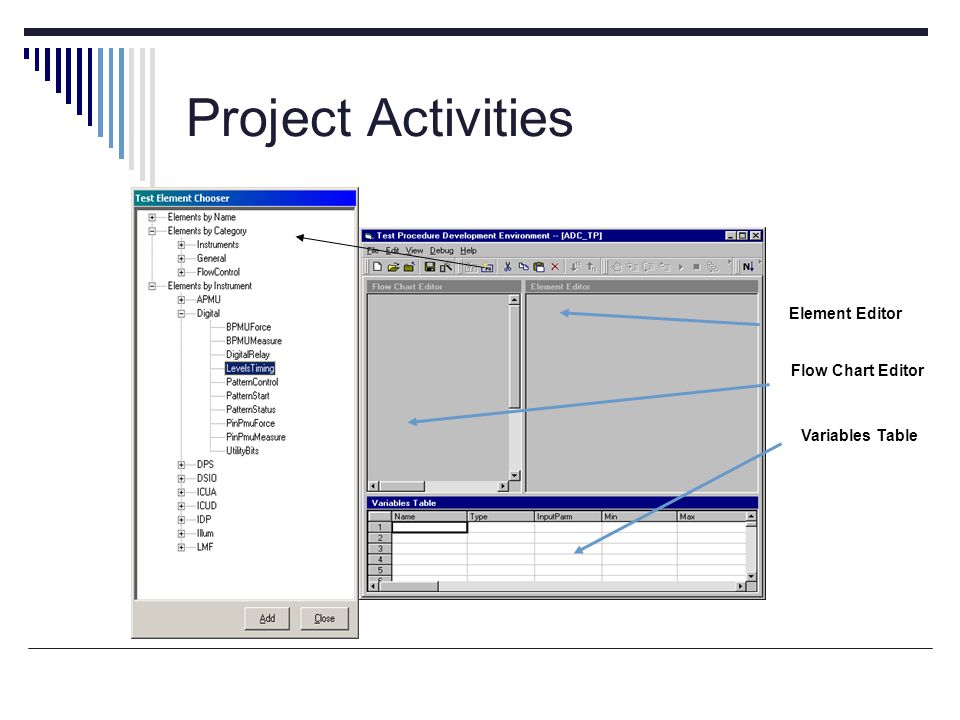Click the Flow Chart Editor scroll-right arrow

[503, 486]
